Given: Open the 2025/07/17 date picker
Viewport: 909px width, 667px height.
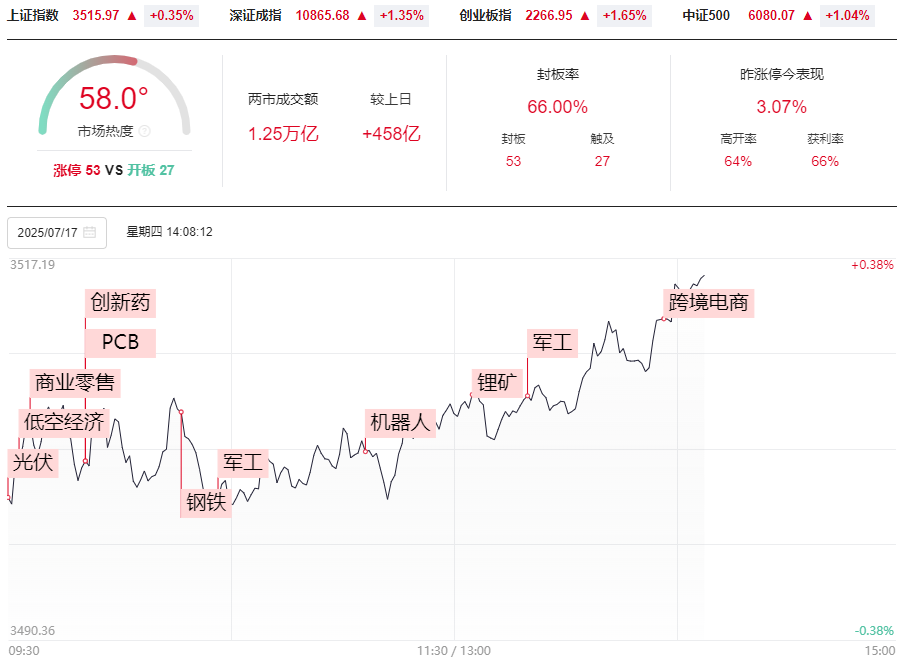Looking at the screenshot, I should pos(57,233).
